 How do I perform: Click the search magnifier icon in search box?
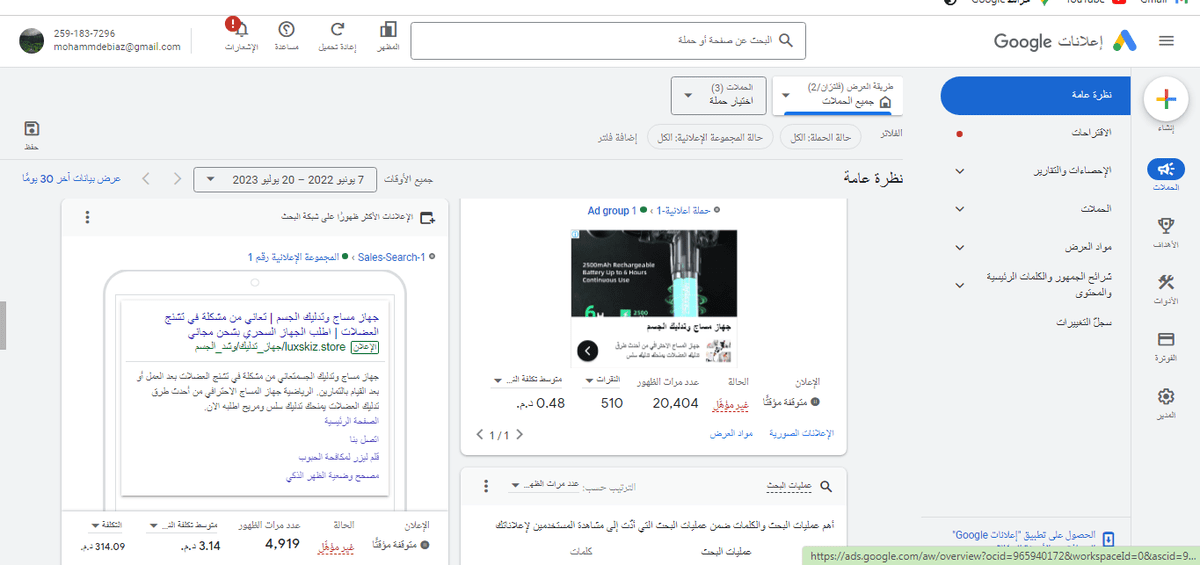tap(786, 41)
